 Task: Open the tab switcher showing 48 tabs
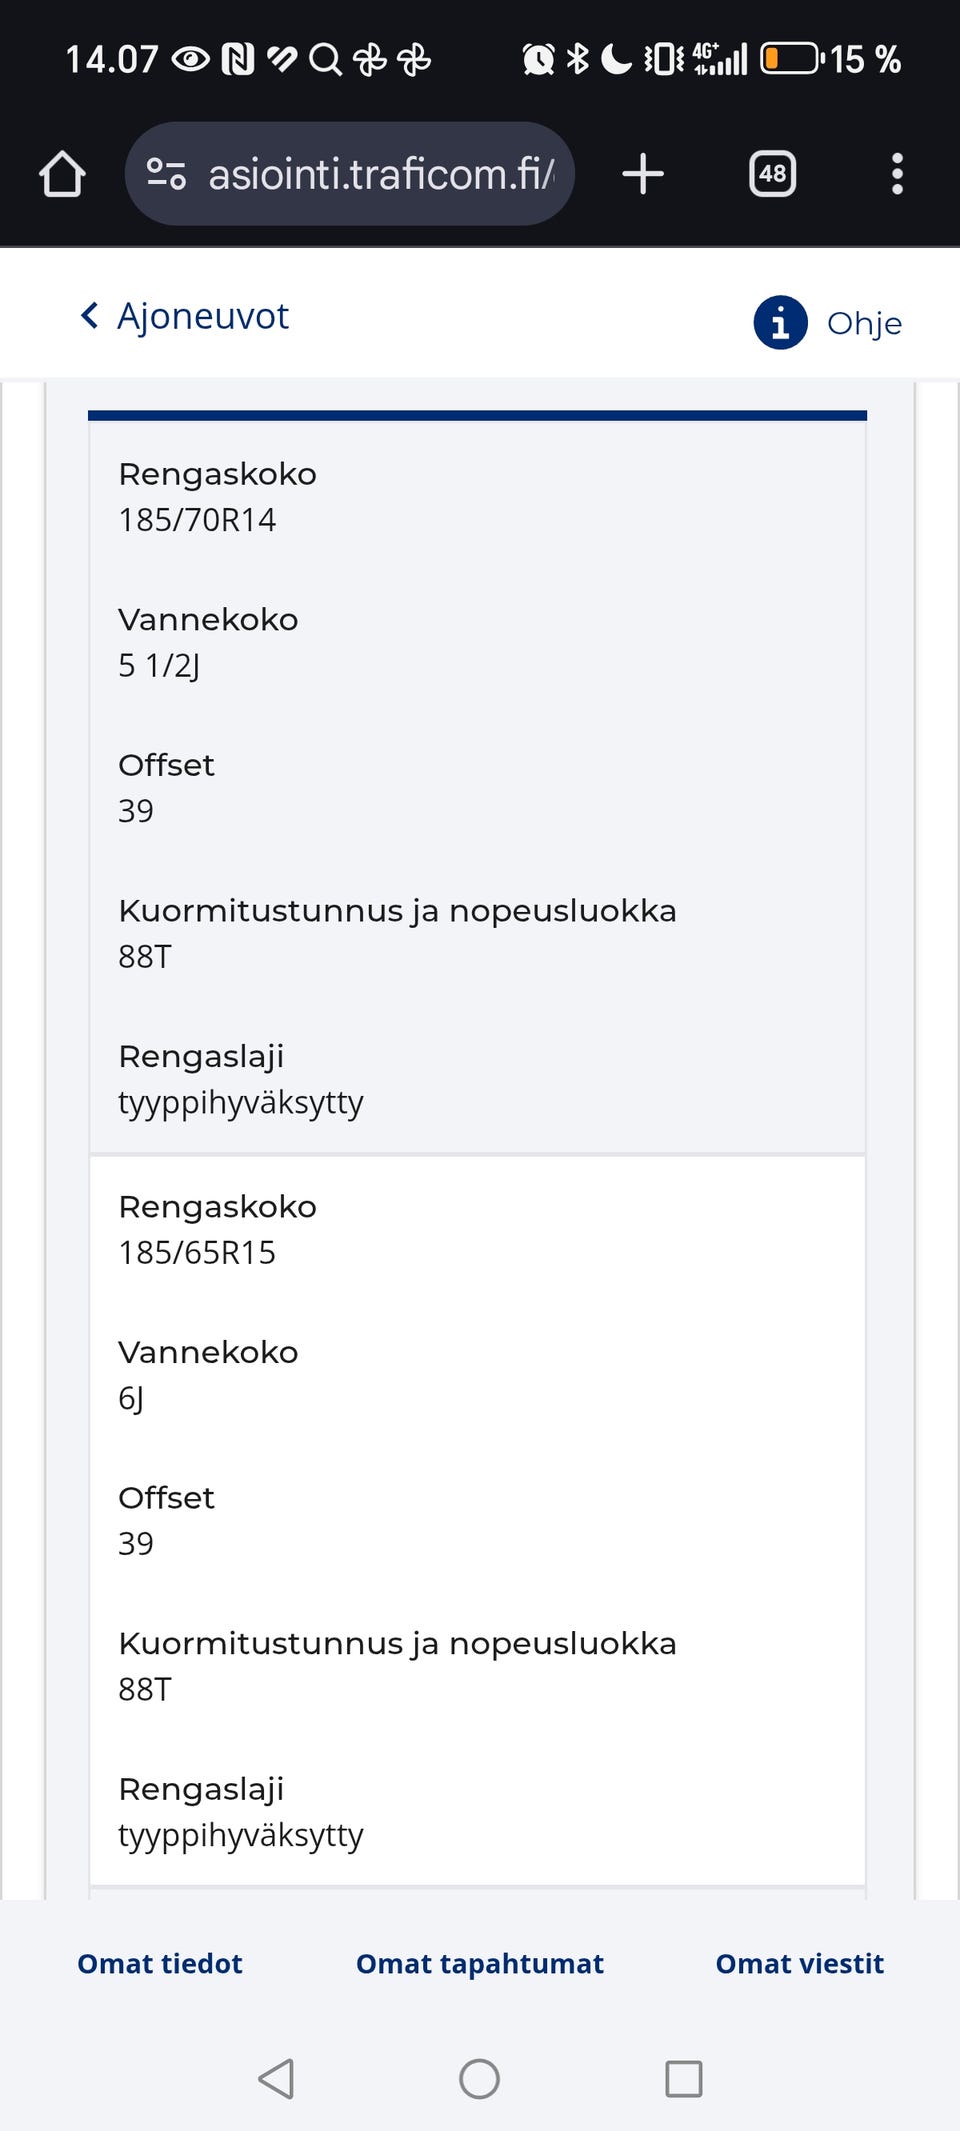[x=772, y=174]
